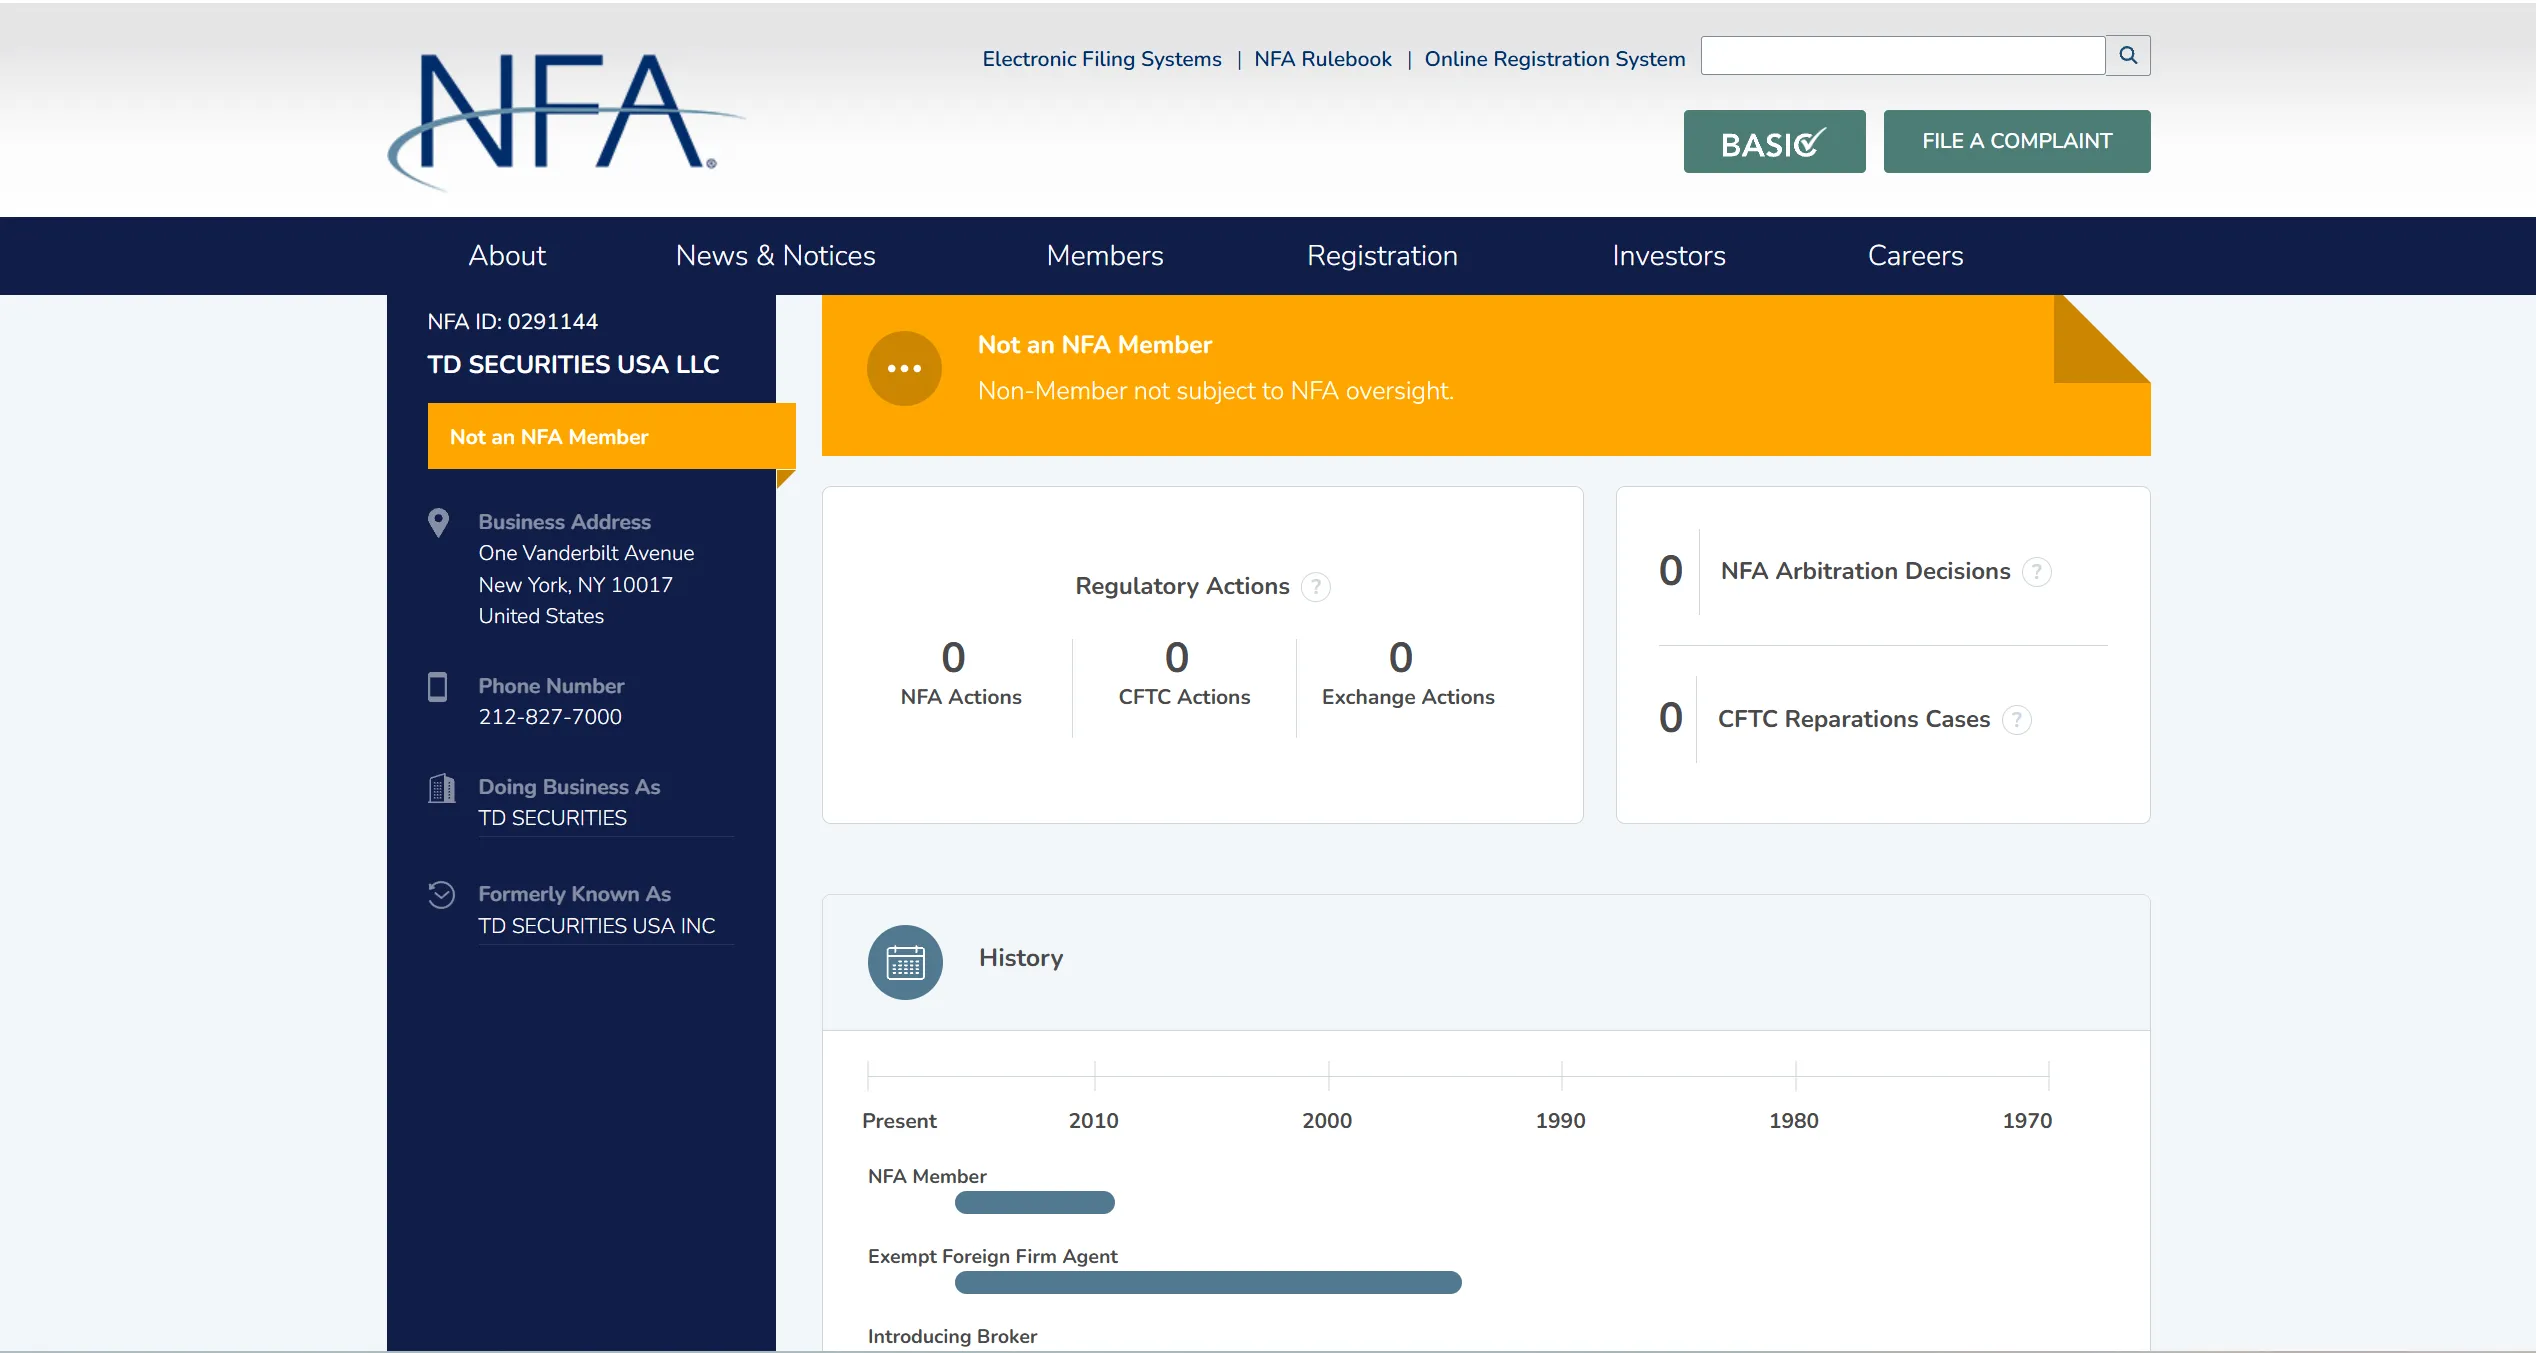This screenshot has height=1353, width=2536.
Task: Click the NFA Member timeline bar
Action: [1034, 1203]
